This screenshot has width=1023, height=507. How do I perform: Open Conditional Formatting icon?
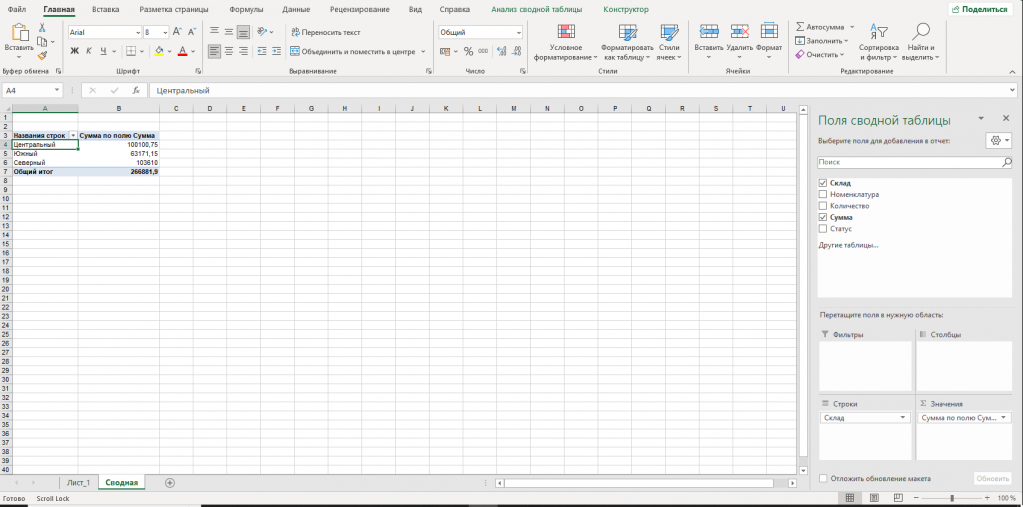click(566, 32)
